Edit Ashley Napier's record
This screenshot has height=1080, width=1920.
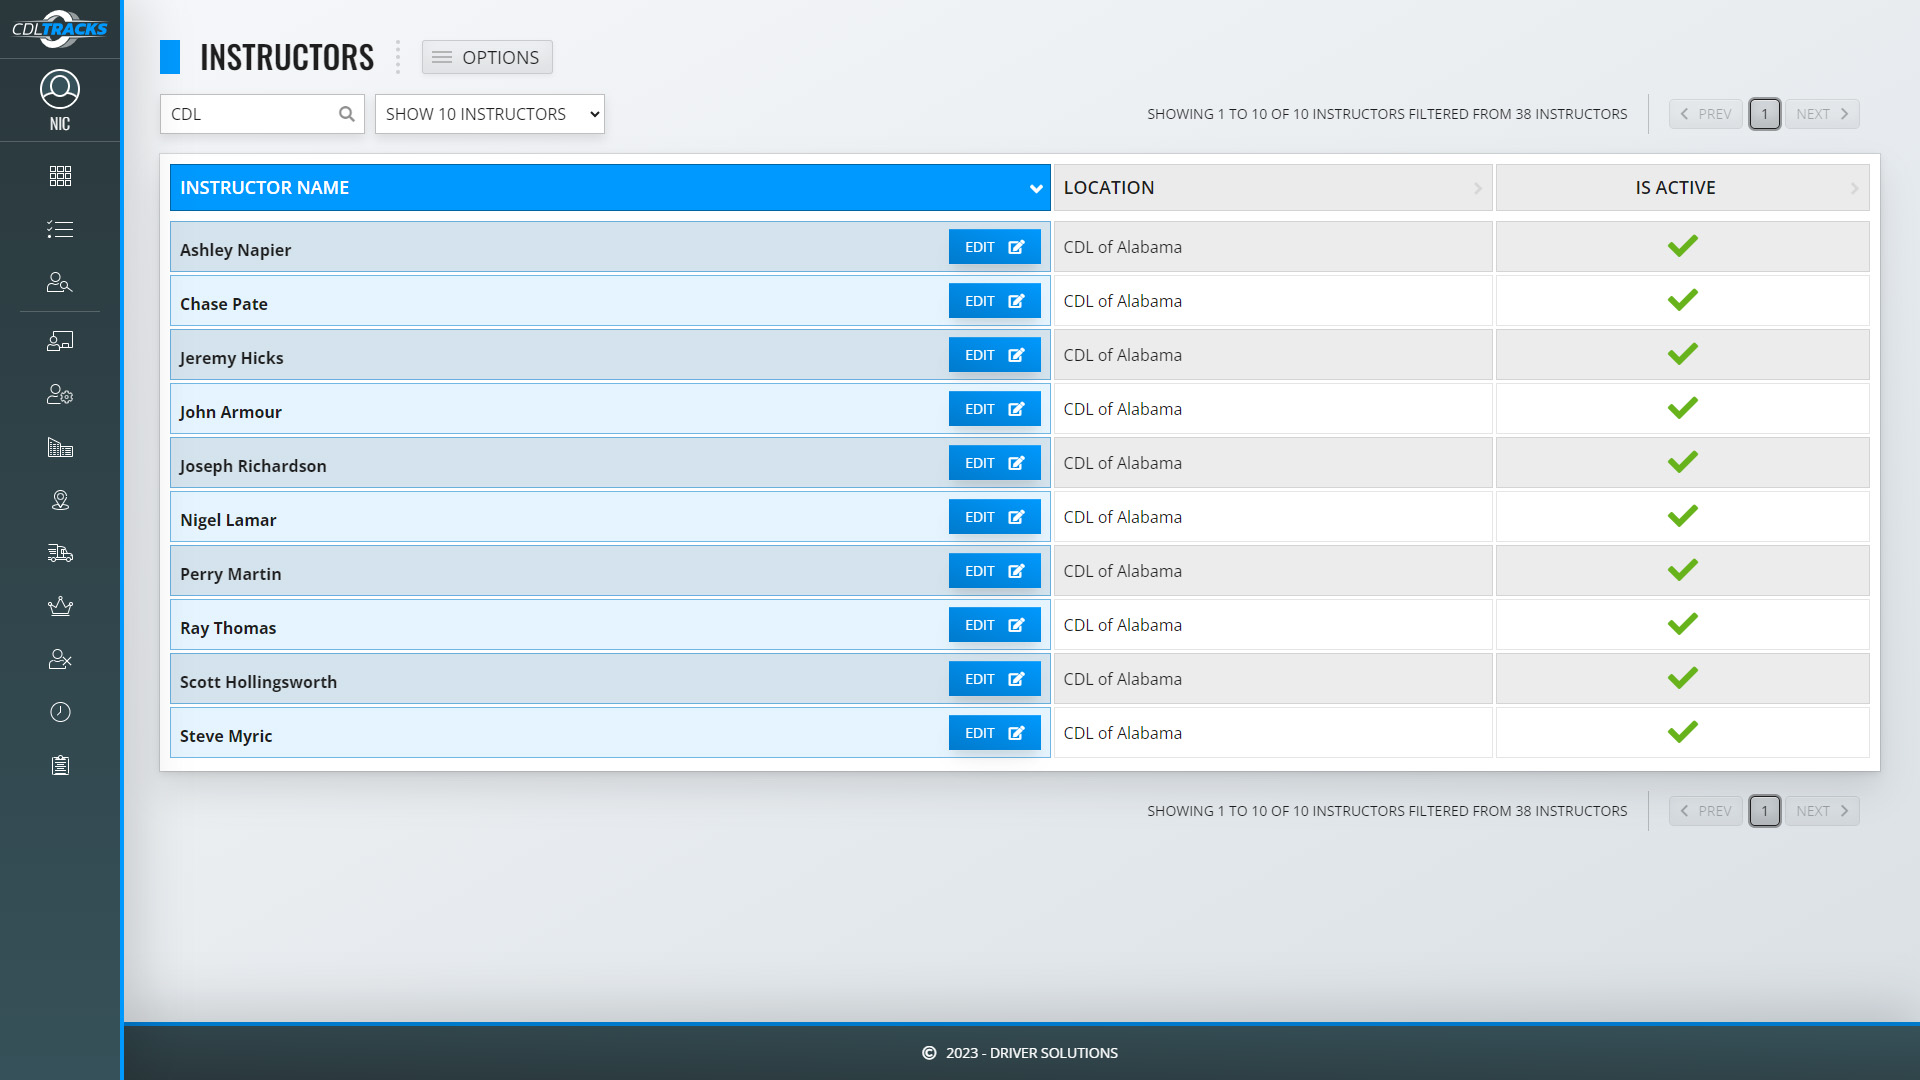[995, 247]
